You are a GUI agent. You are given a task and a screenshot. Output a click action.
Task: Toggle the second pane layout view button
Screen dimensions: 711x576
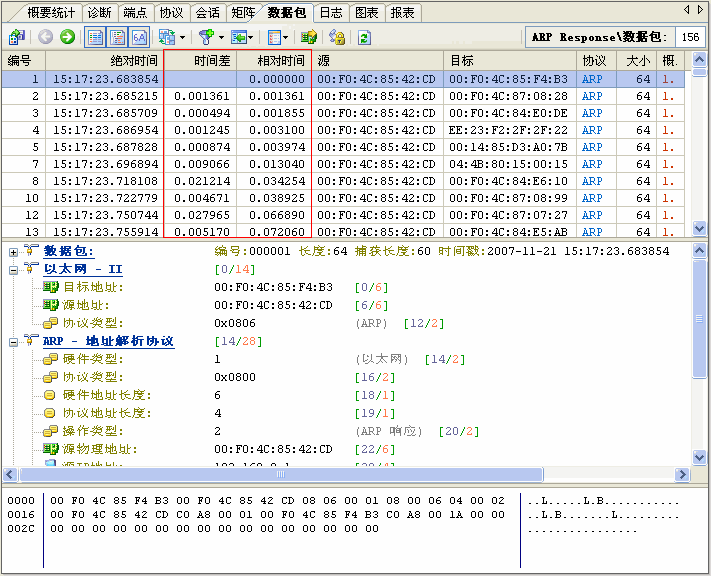click(117, 37)
